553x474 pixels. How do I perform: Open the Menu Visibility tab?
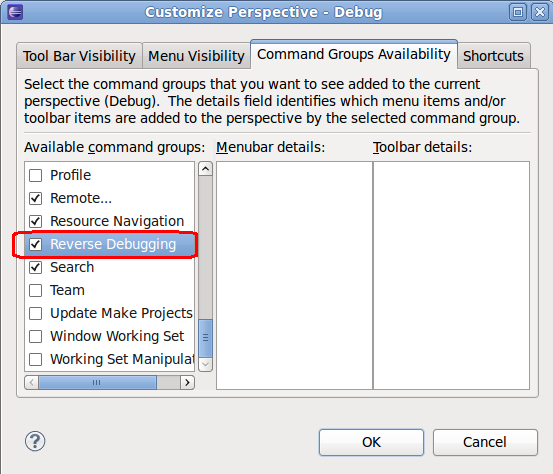(196, 56)
